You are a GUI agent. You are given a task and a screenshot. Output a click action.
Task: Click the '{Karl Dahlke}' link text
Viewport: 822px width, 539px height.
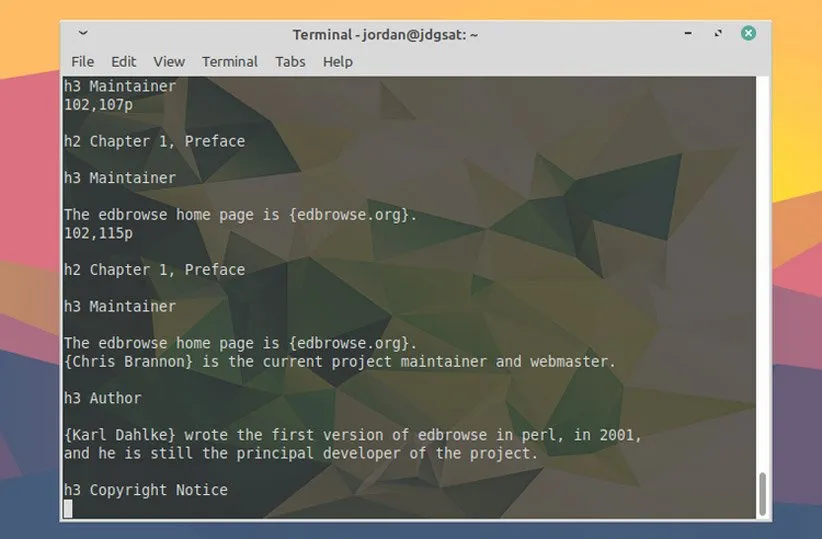point(120,435)
